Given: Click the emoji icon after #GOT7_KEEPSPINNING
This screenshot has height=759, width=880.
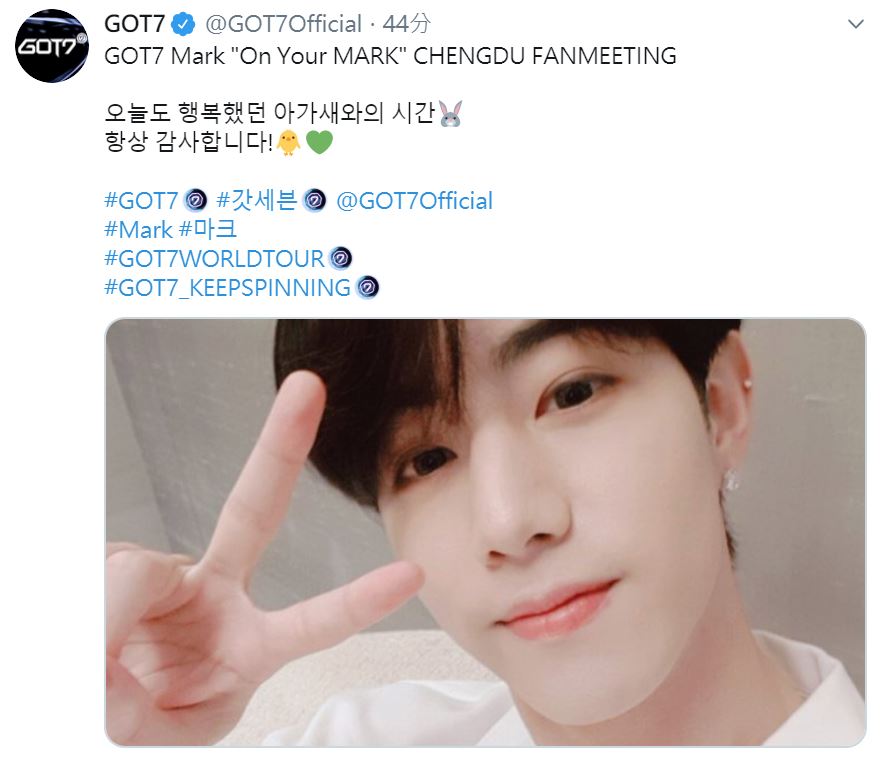Looking at the screenshot, I should click(368, 287).
